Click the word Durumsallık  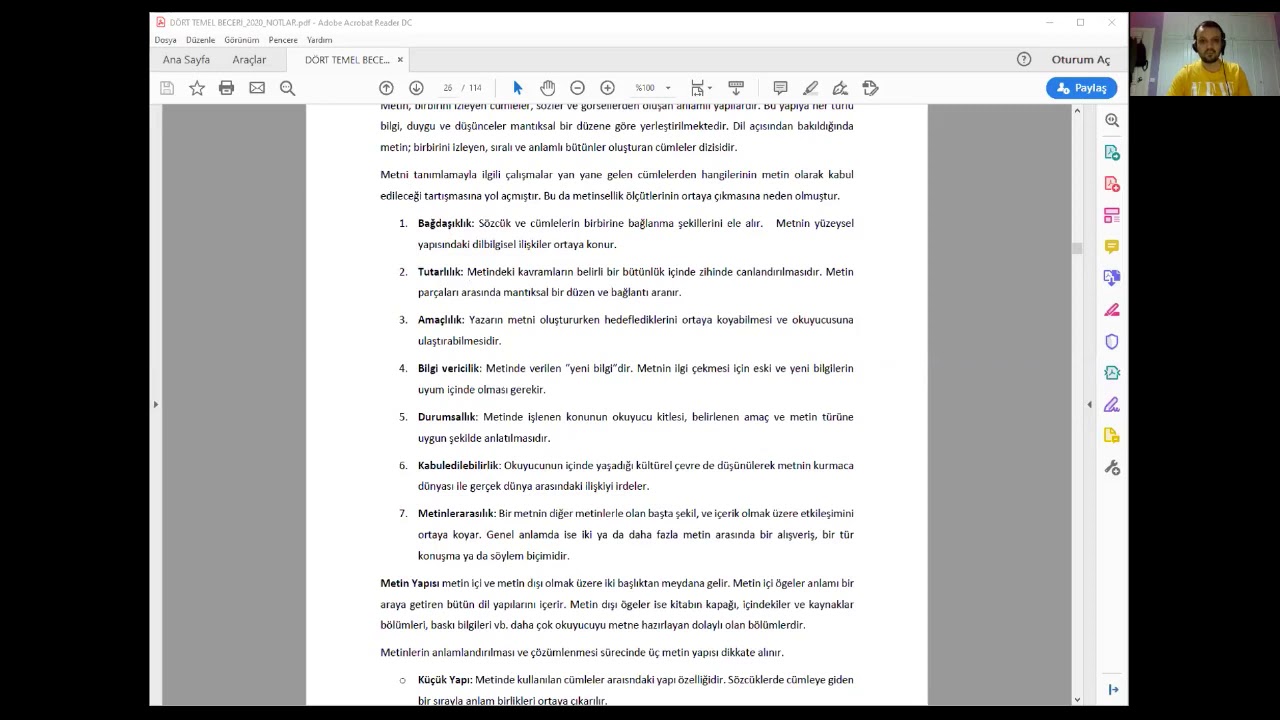click(x=447, y=417)
